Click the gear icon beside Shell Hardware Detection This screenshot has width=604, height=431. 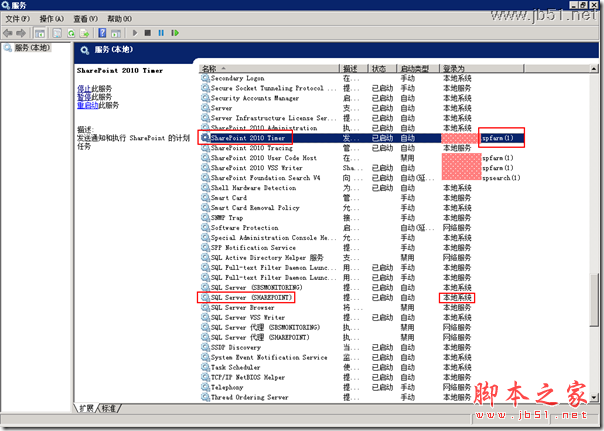point(205,188)
